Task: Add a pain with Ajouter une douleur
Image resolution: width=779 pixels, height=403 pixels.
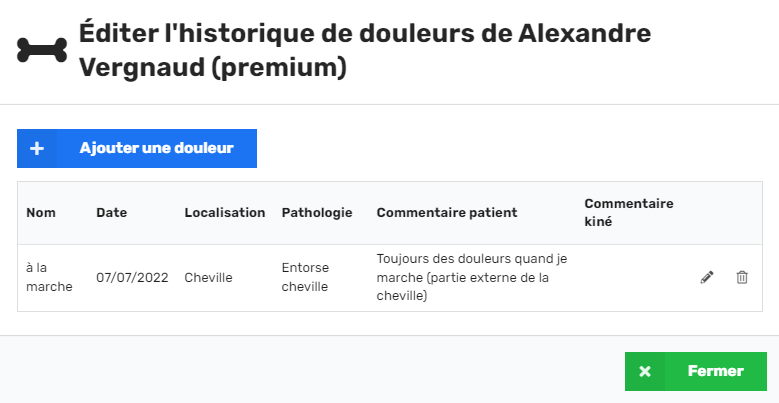Action: (137, 148)
